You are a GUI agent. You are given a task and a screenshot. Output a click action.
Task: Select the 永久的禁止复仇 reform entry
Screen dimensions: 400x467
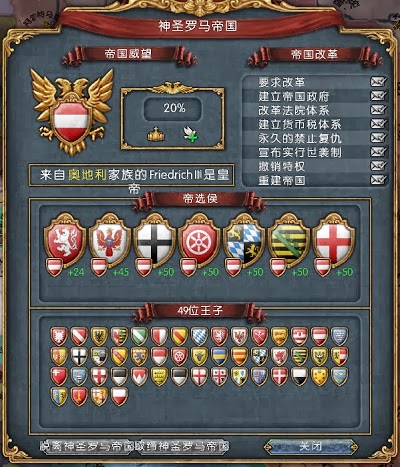(x=314, y=138)
